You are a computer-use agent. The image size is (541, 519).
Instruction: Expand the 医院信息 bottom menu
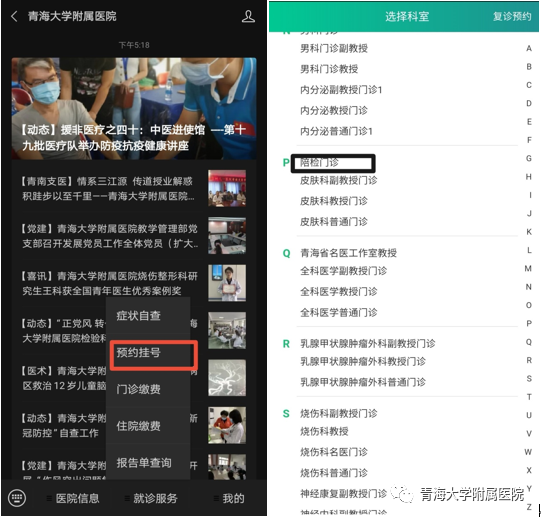(x=73, y=498)
